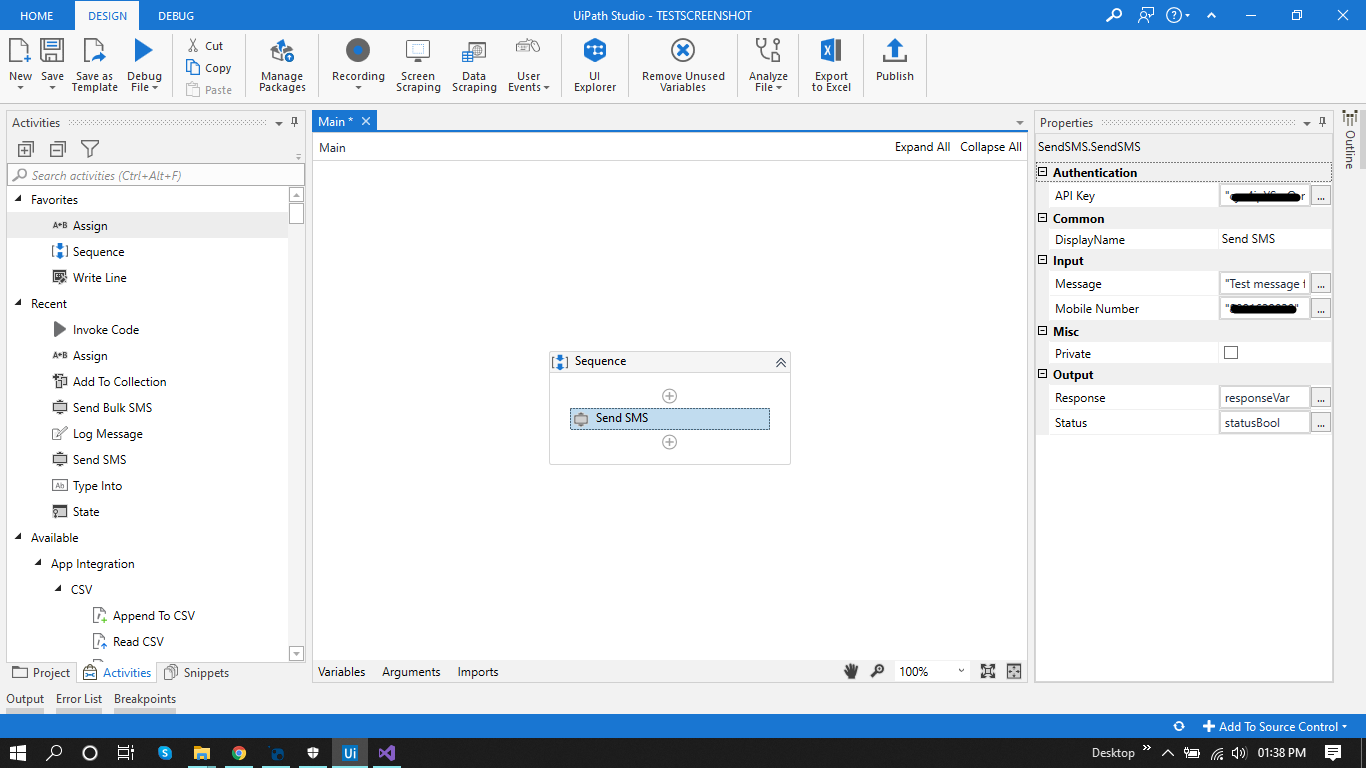Focus the Search activities field
Viewport: 1366px width, 768px height.
tap(156, 175)
